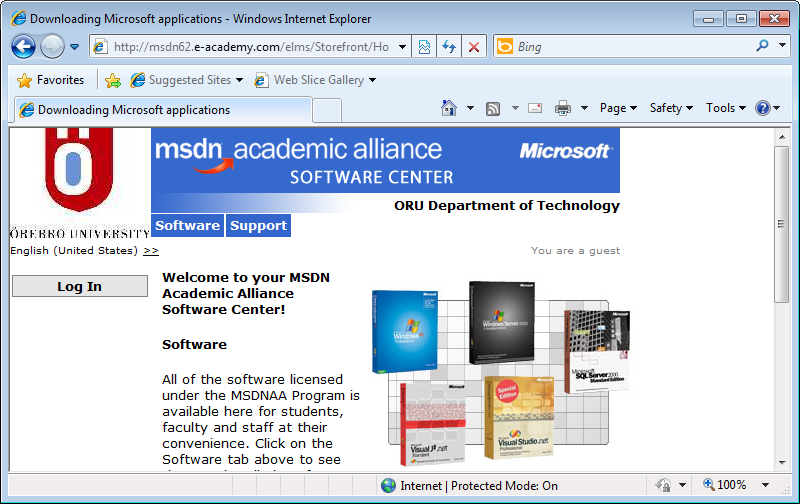The height and width of the screenshot is (504, 800).
Task: Open the Support tab on the page
Action: pyautogui.click(x=258, y=225)
